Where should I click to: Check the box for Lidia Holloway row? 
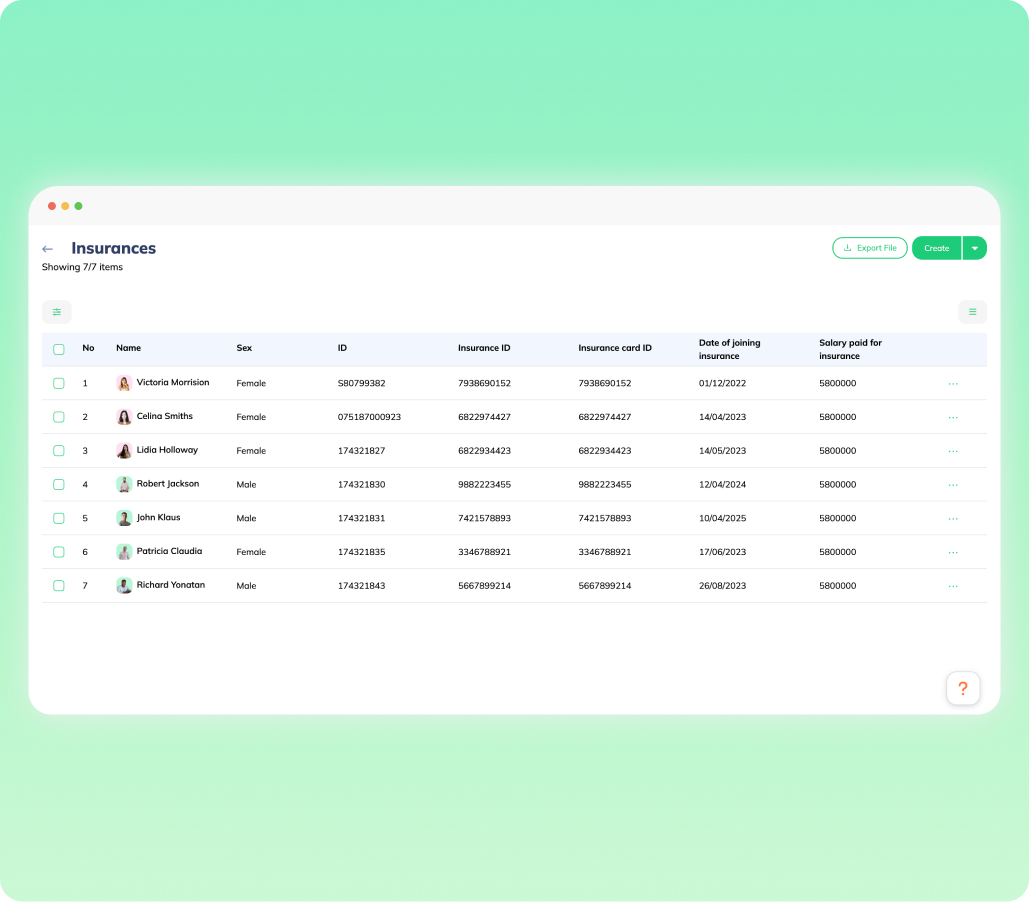tap(59, 451)
